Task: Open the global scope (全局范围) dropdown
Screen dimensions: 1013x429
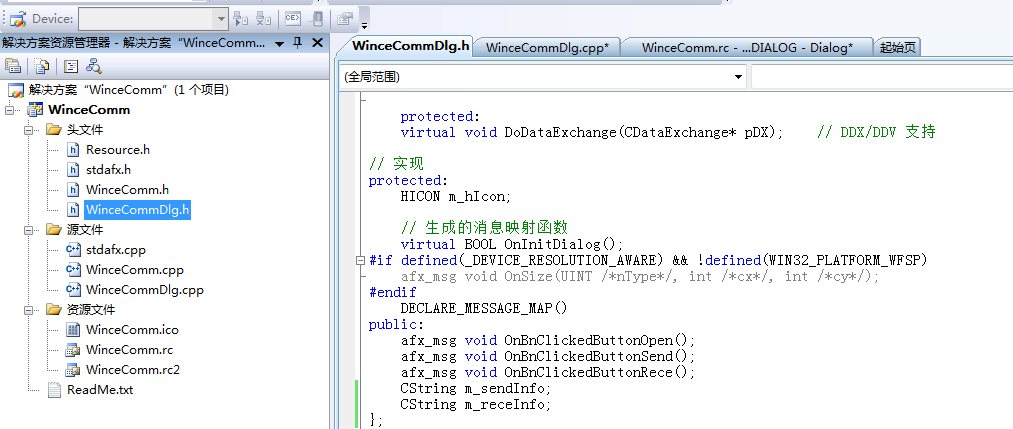Action: [x=738, y=76]
